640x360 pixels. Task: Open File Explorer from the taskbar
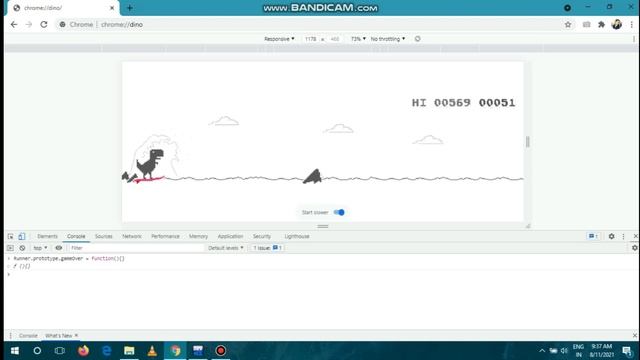[129, 351]
